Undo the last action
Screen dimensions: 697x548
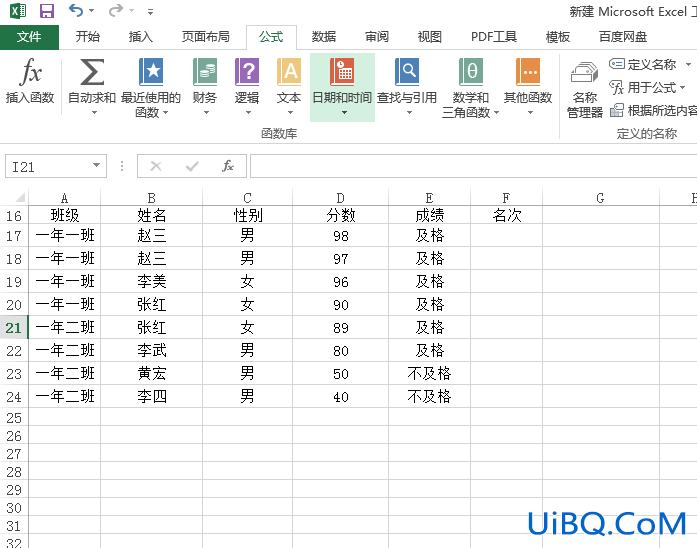pyautogui.click(x=76, y=10)
